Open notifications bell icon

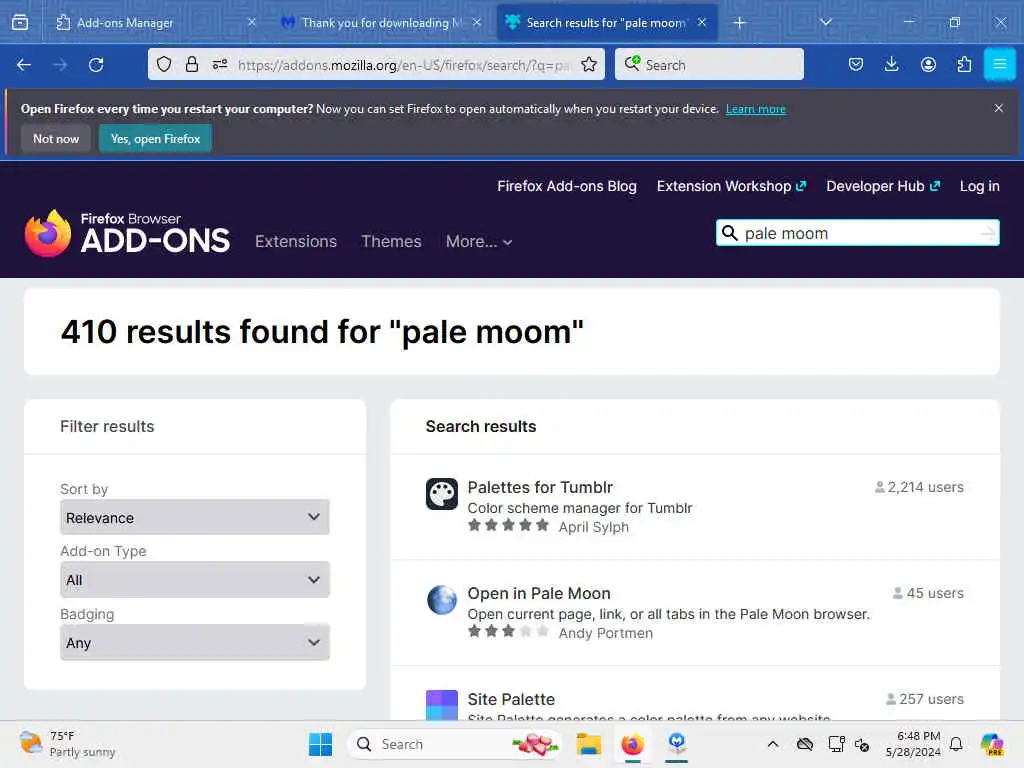coord(956,744)
